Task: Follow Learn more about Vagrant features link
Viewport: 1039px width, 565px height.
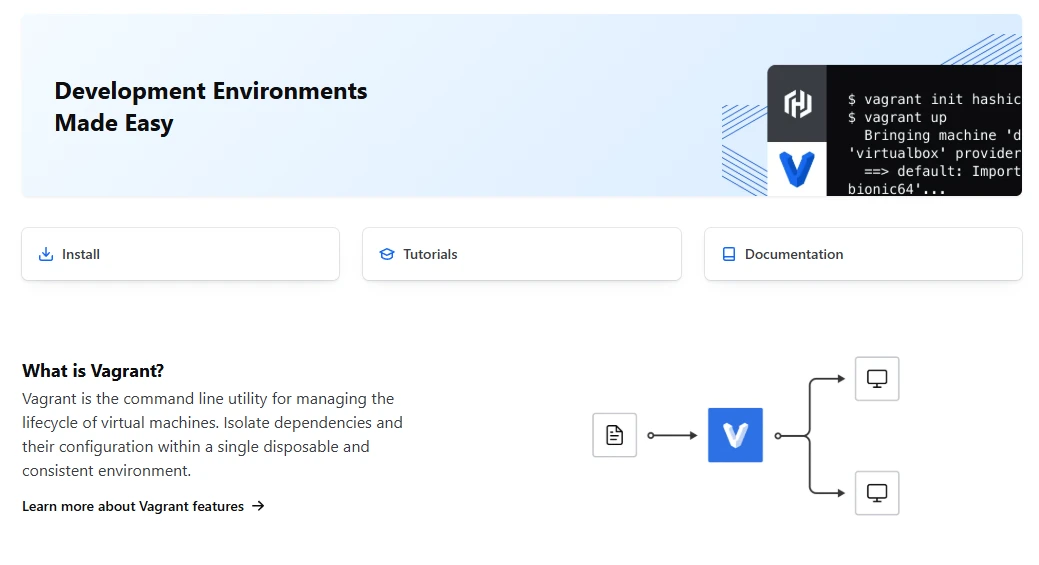Action: click(x=133, y=506)
